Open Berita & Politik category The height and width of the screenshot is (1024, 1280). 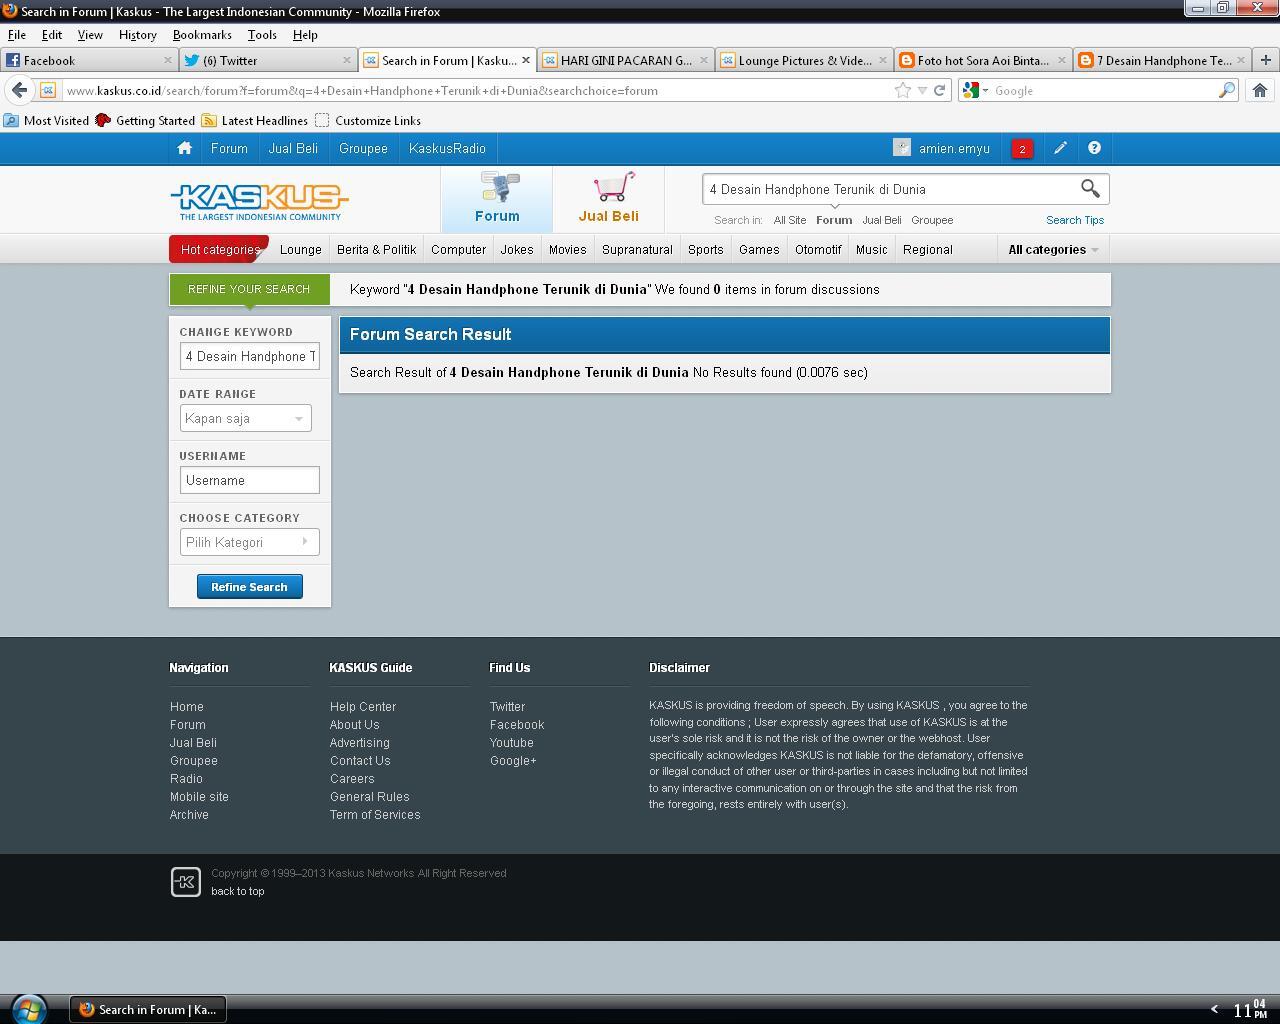tap(376, 249)
